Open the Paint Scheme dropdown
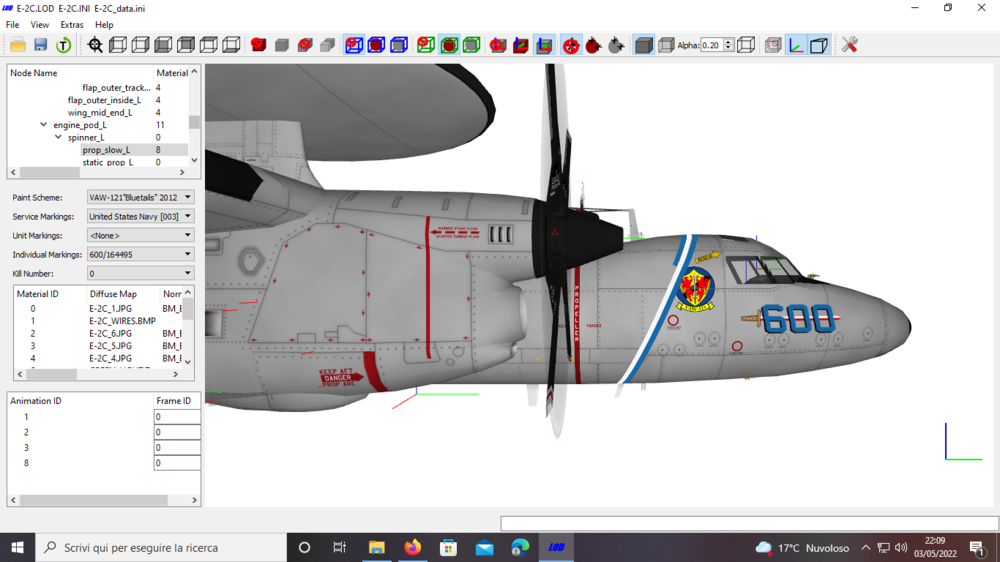Screen dimensions: 1000x562 pos(140,198)
